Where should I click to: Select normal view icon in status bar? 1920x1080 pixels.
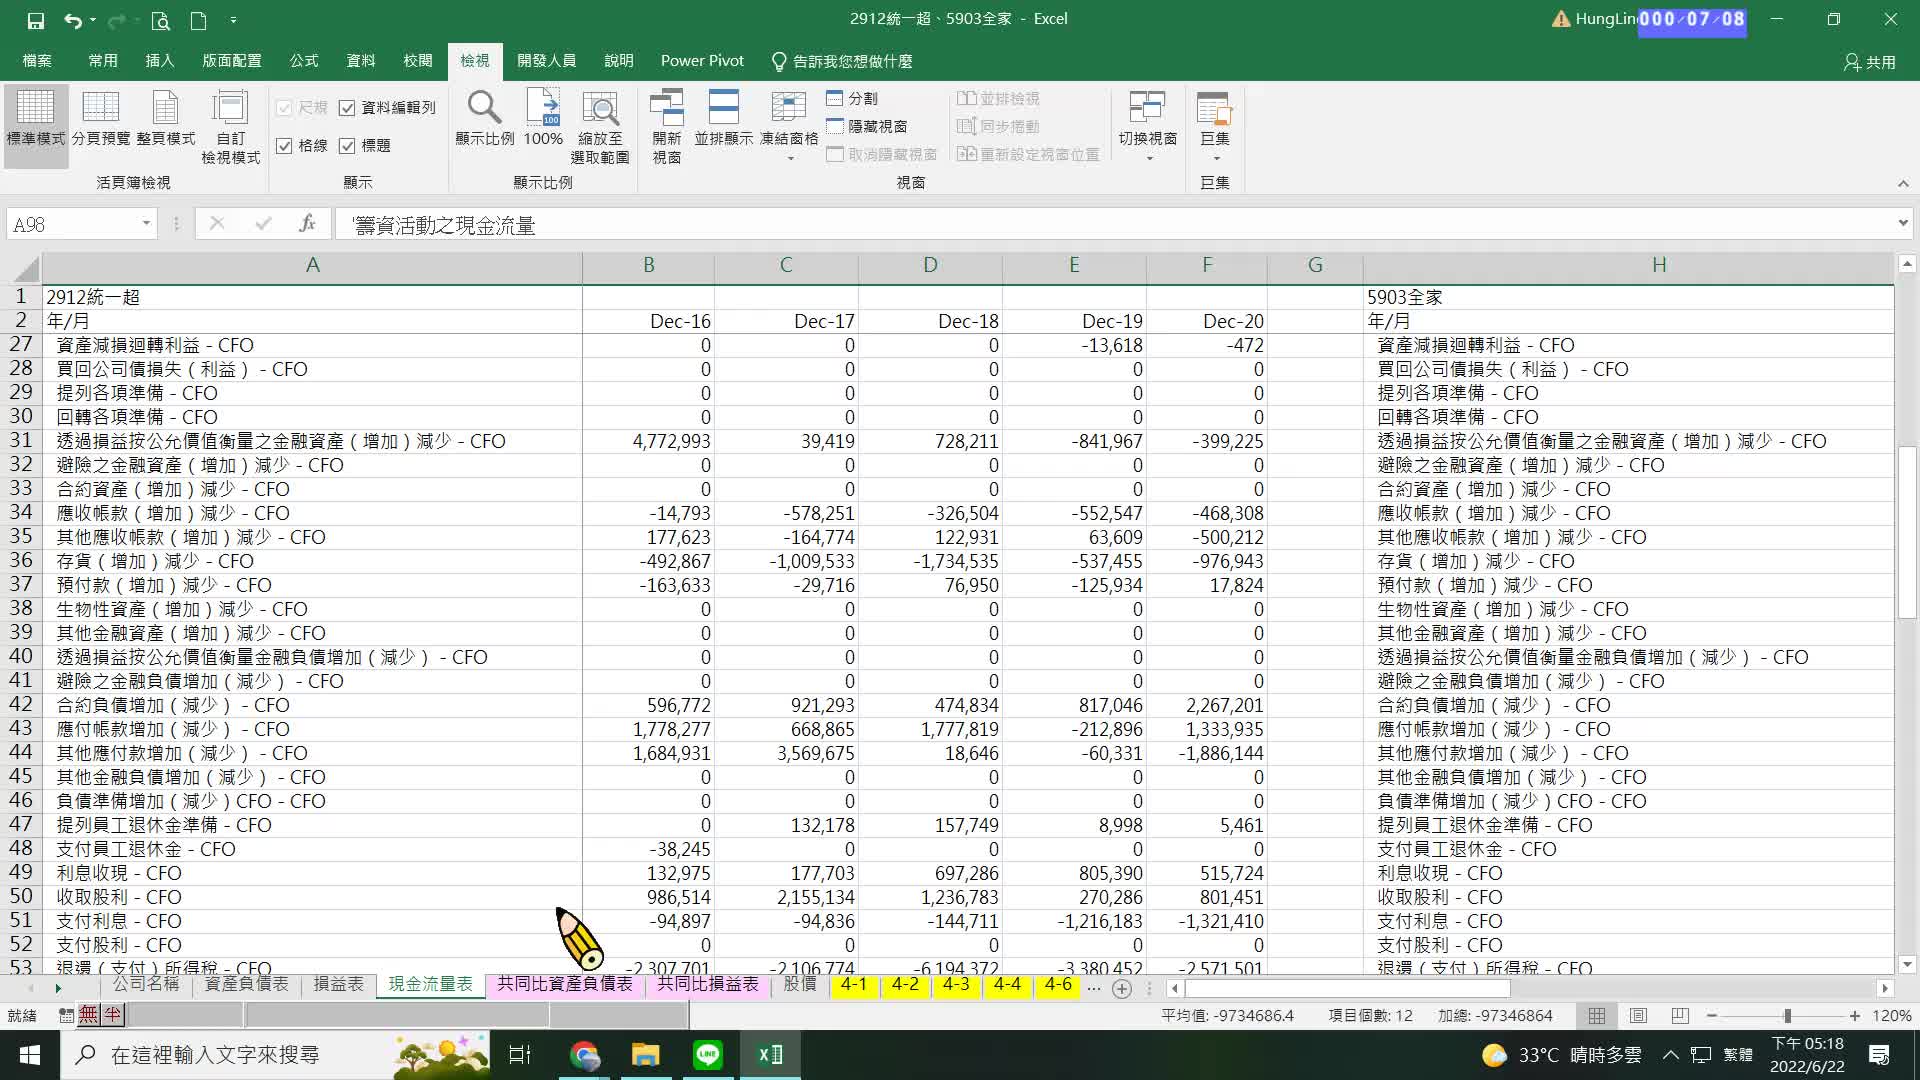click(x=1597, y=1015)
